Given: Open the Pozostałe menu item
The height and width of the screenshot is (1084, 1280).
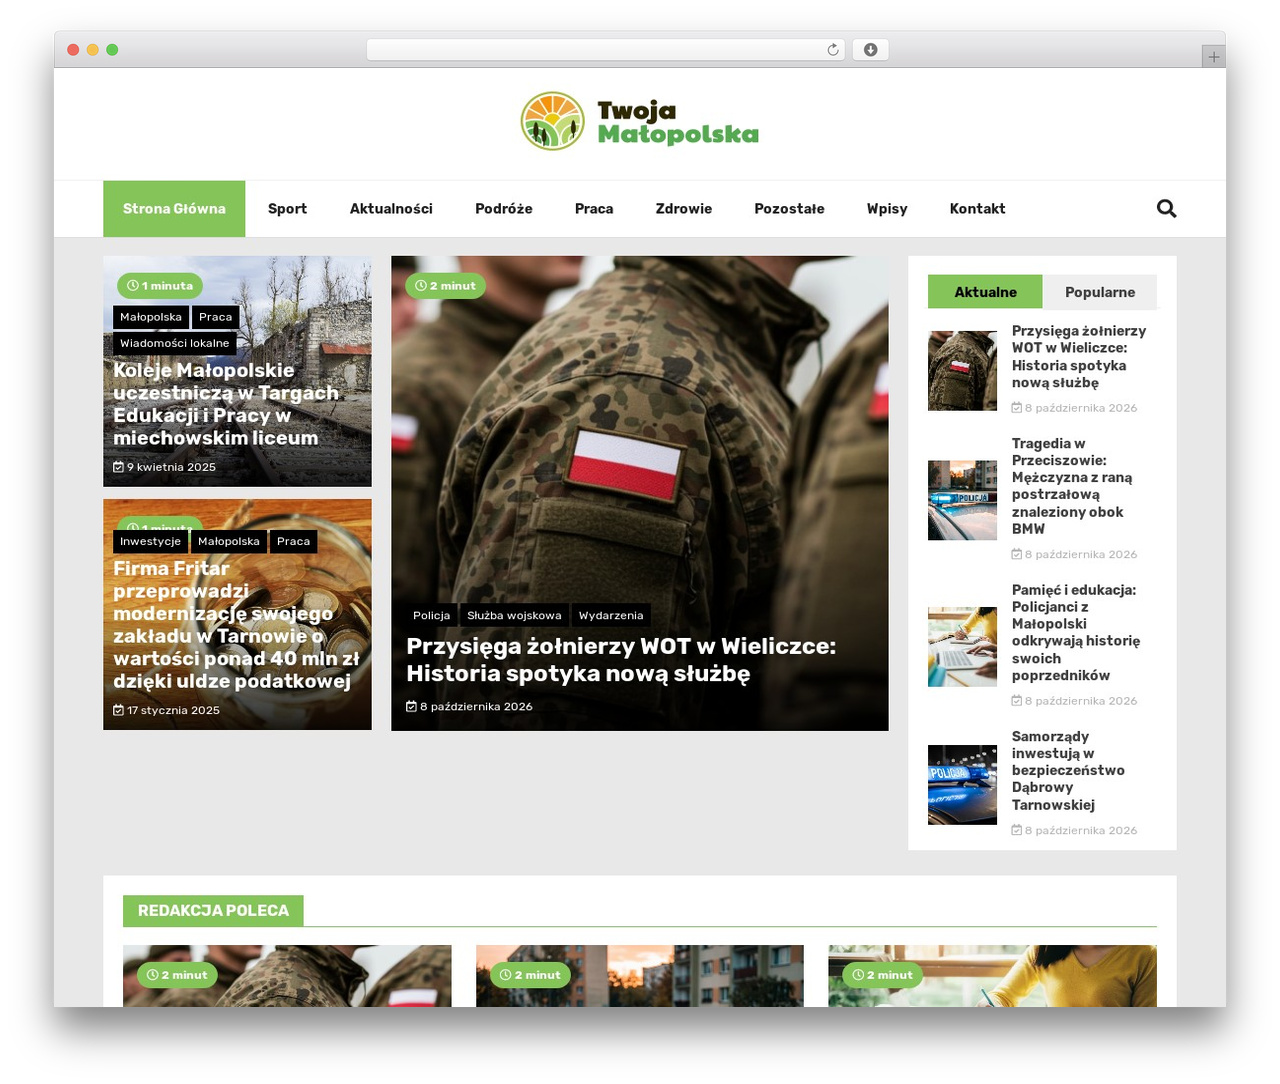Looking at the screenshot, I should tap(789, 208).
